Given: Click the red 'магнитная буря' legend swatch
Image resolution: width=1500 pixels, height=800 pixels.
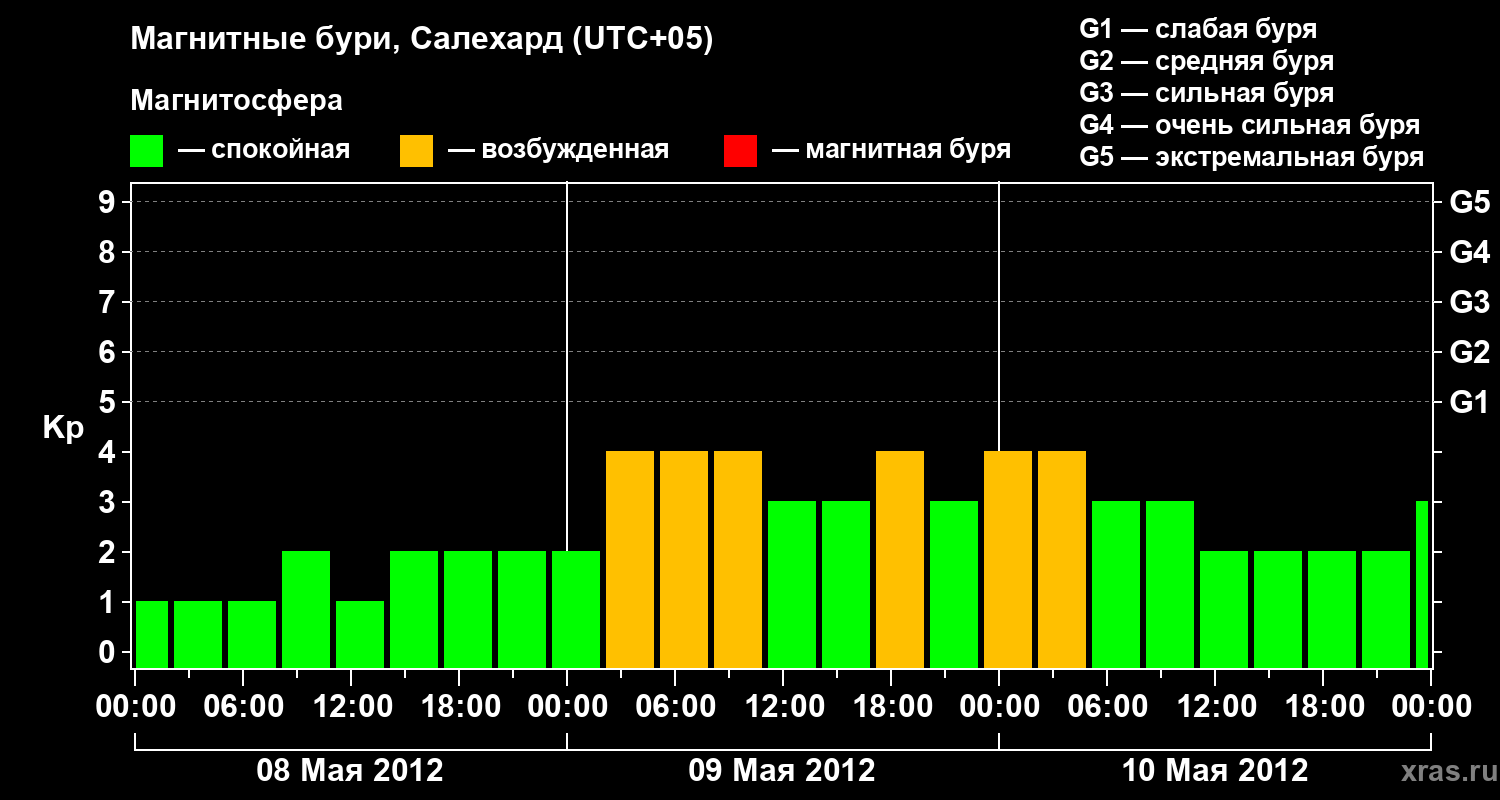Looking at the screenshot, I should click(x=740, y=151).
